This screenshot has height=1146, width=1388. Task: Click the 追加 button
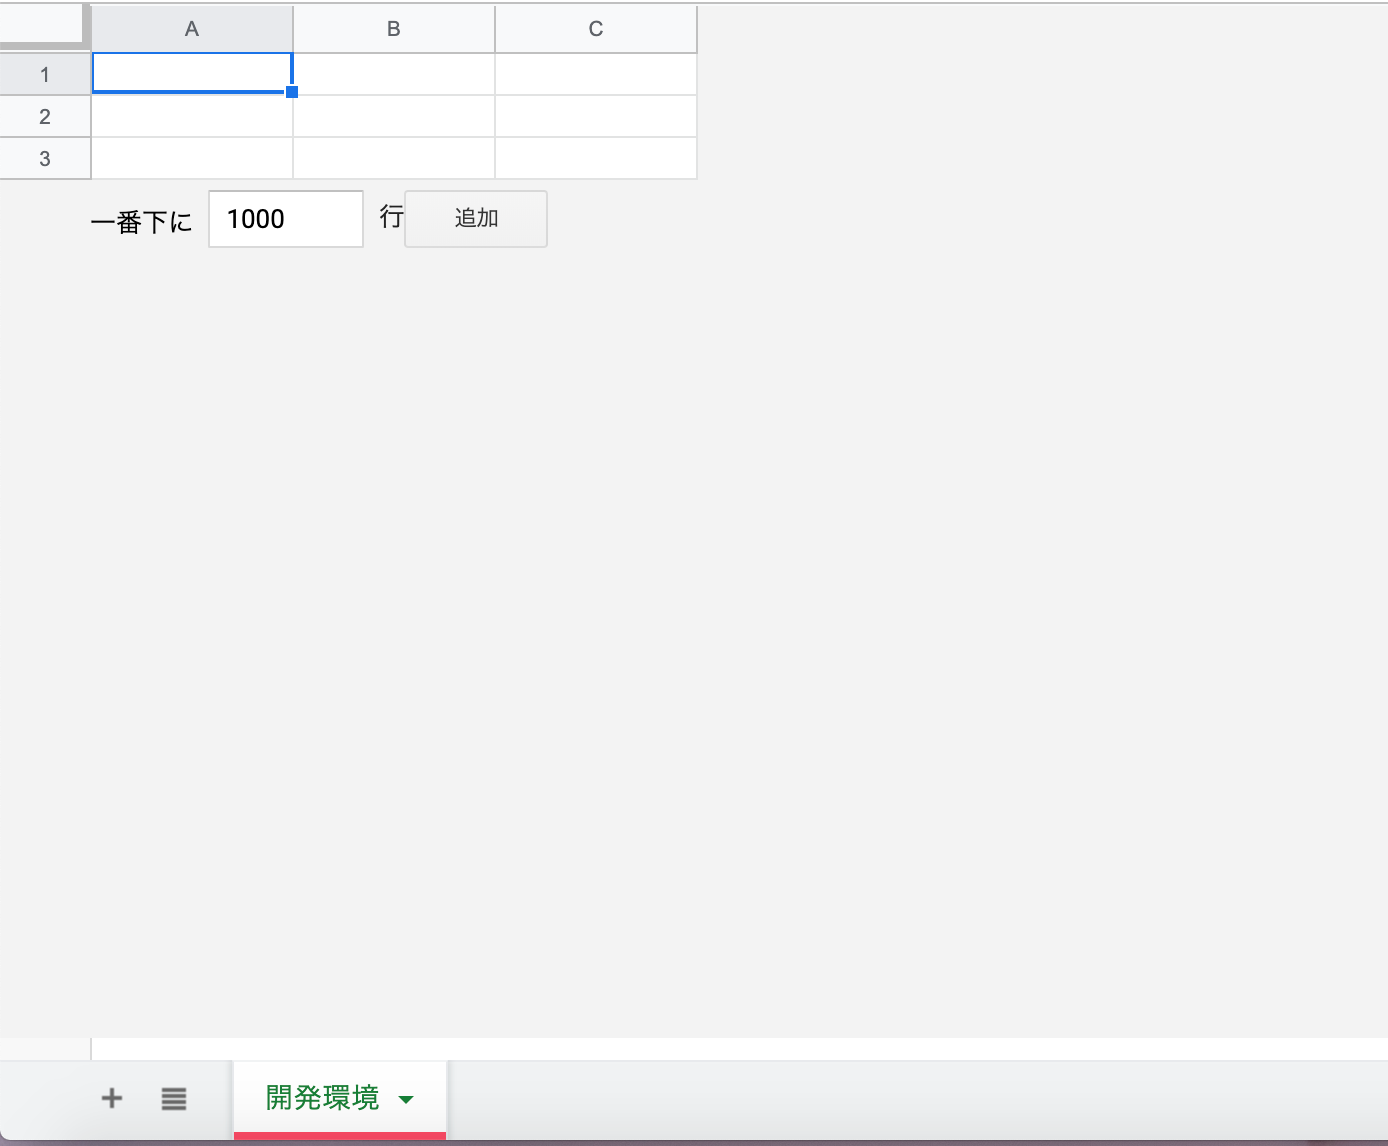[x=476, y=219]
